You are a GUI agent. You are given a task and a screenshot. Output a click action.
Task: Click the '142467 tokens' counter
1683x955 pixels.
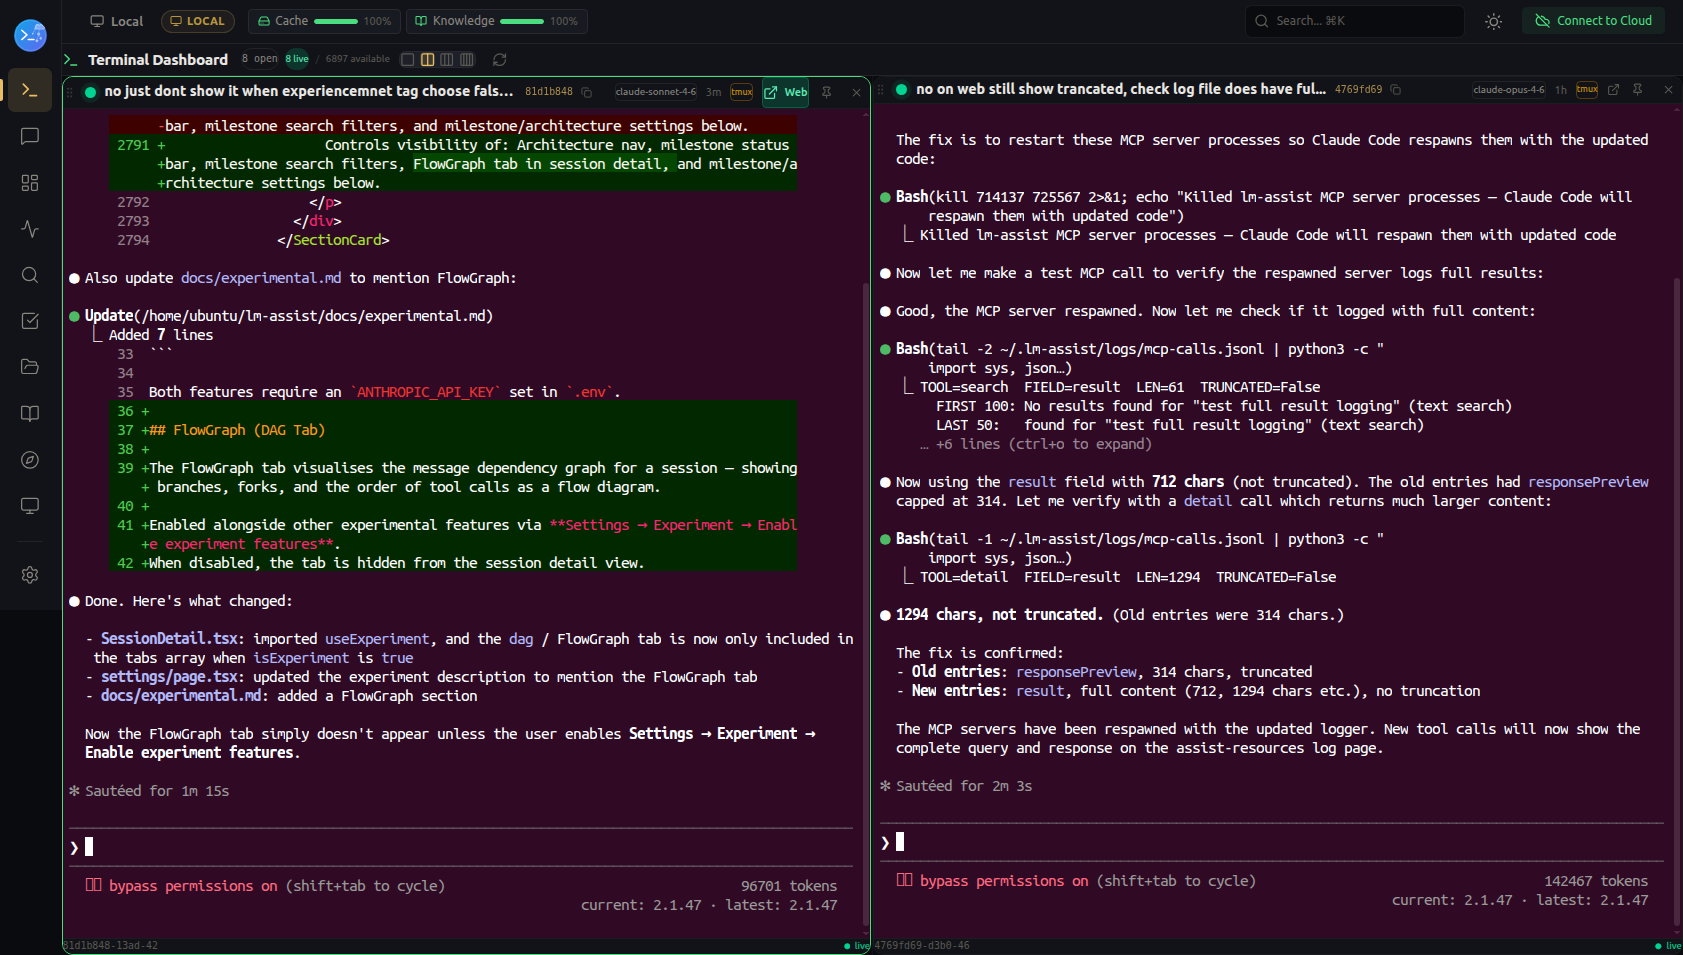pyautogui.click(x=1596, y=881)
